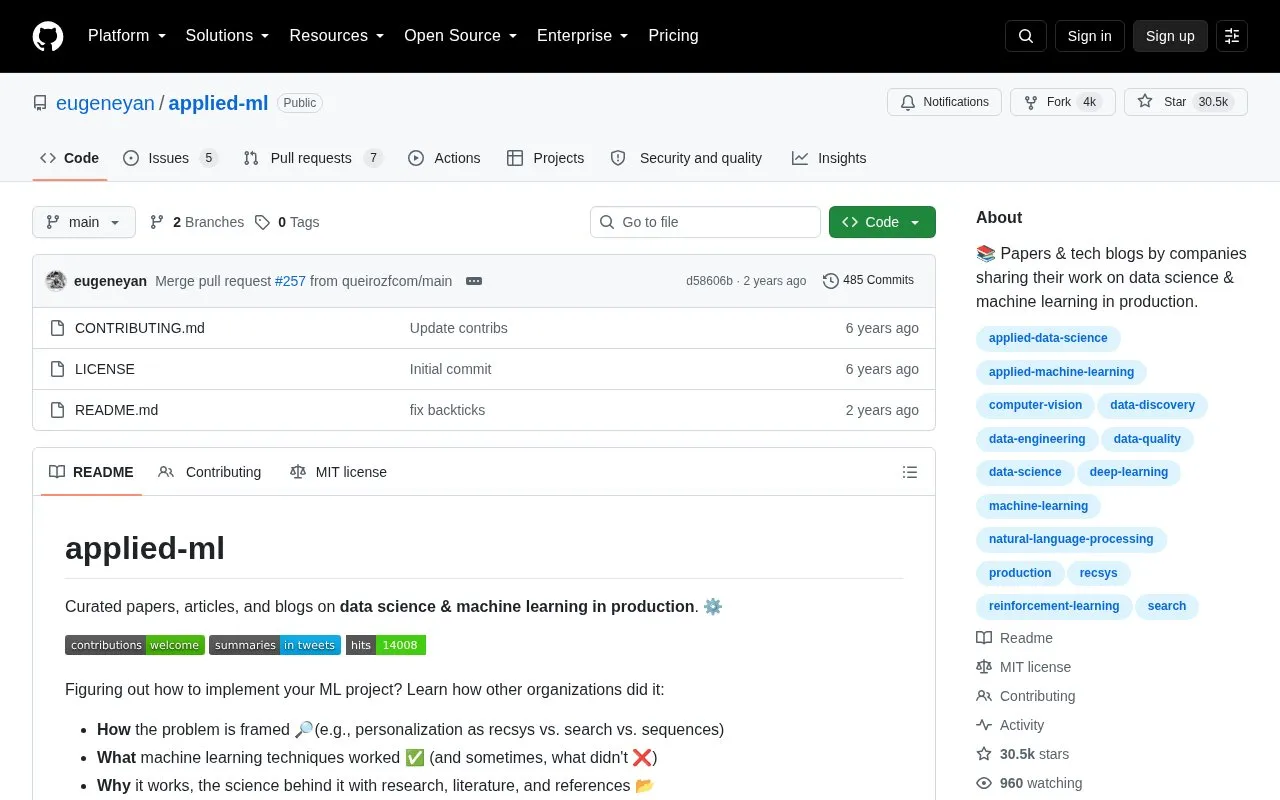The image size is (1280, 800).
Task: Click the computer-vision topic tag
Action: 1035,405
